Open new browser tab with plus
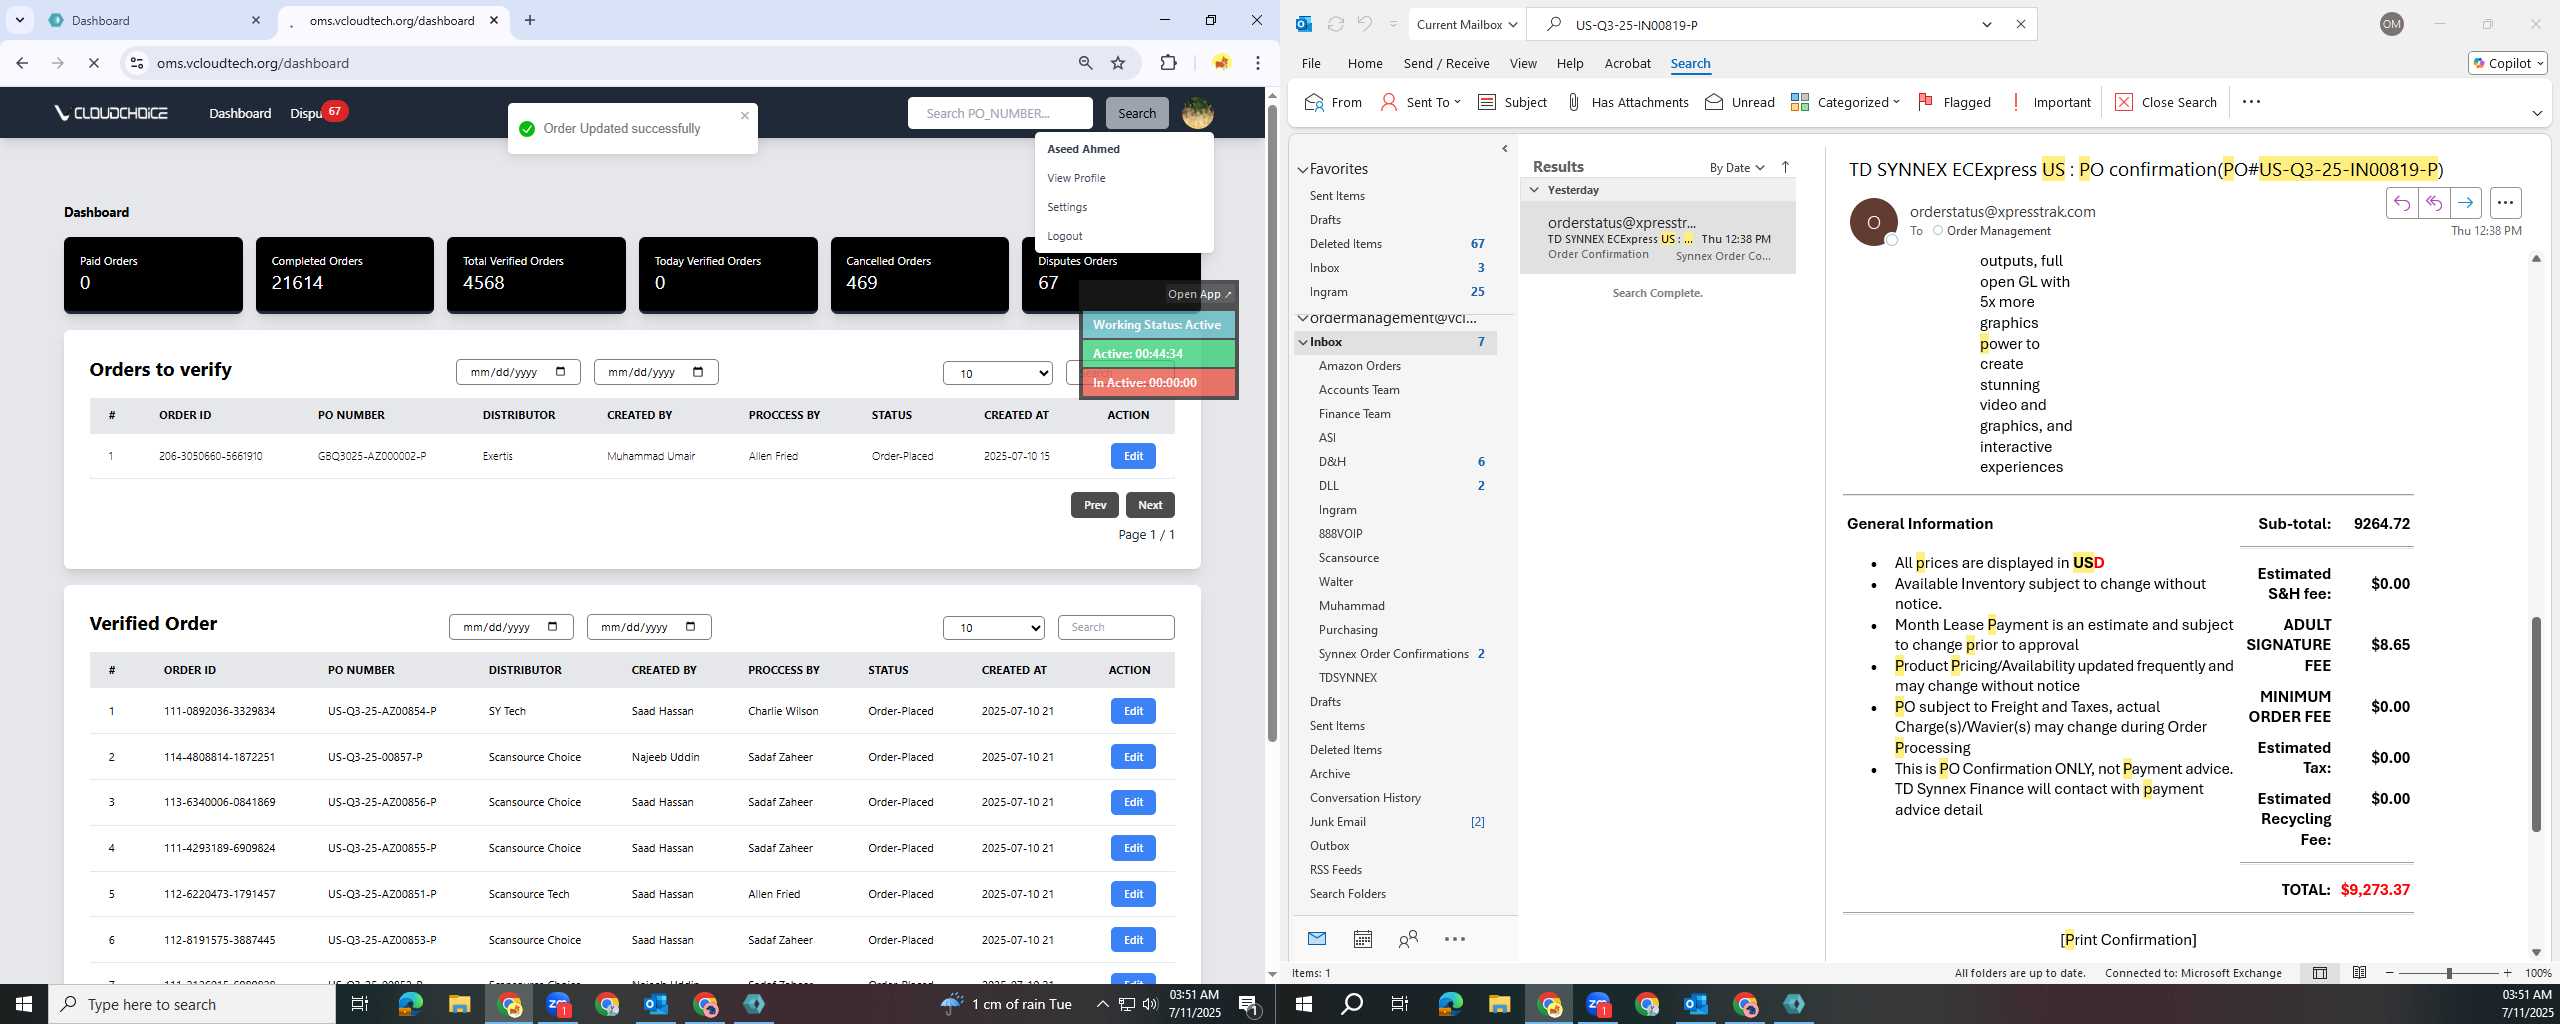 (x=530, y=20)
